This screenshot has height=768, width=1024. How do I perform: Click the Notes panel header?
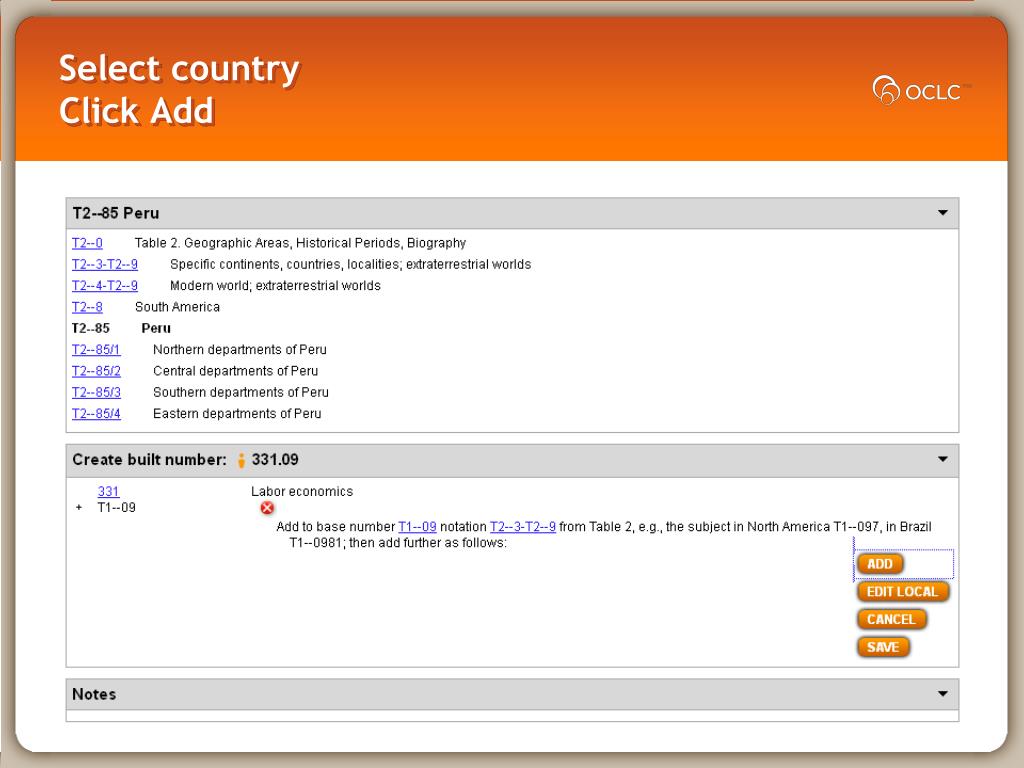(x=512, y=694)
